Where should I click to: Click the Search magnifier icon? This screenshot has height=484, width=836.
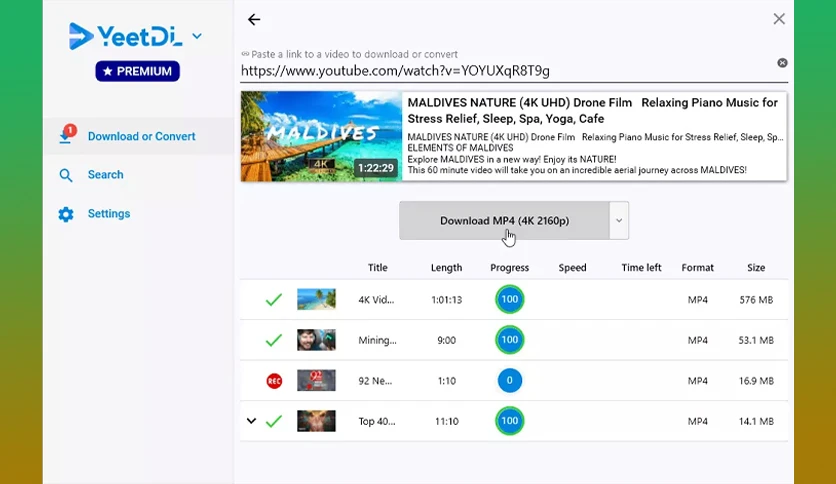point(66,175)
